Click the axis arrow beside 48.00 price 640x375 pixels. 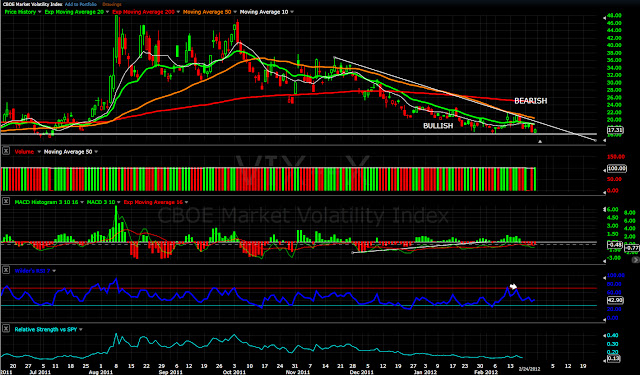604,17
